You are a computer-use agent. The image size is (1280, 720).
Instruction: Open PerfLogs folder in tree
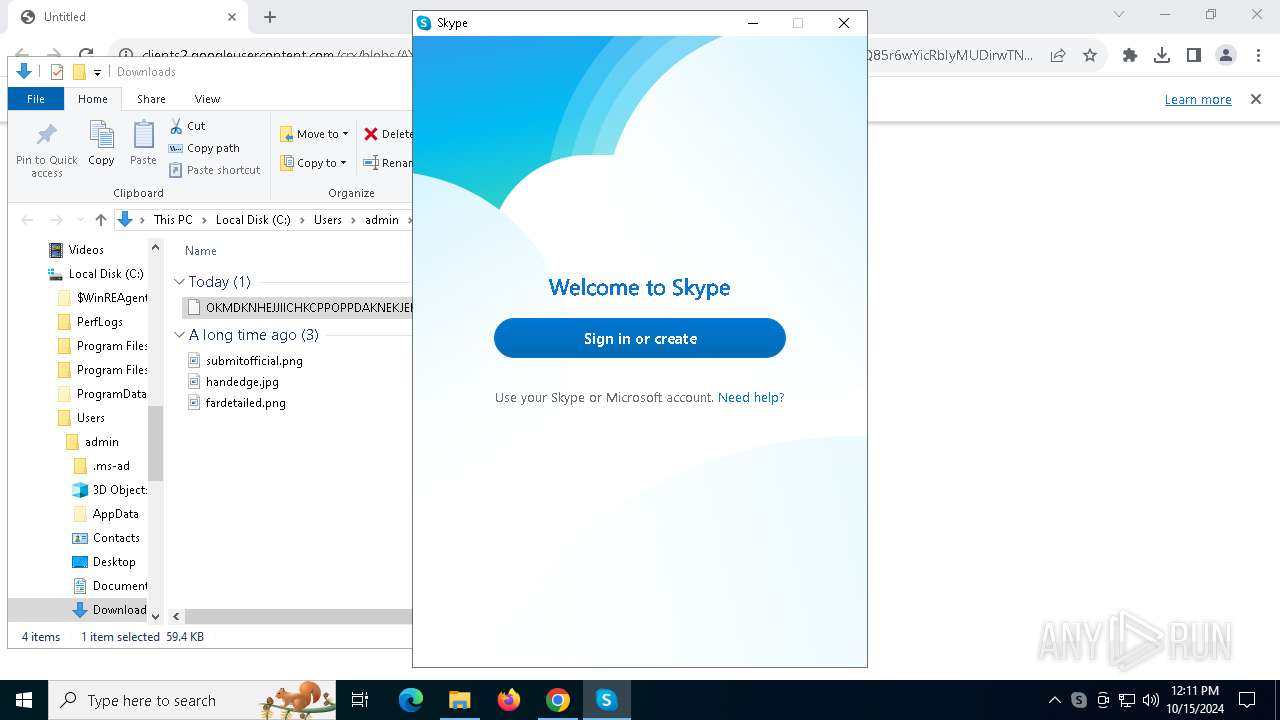tap(100, 322)
